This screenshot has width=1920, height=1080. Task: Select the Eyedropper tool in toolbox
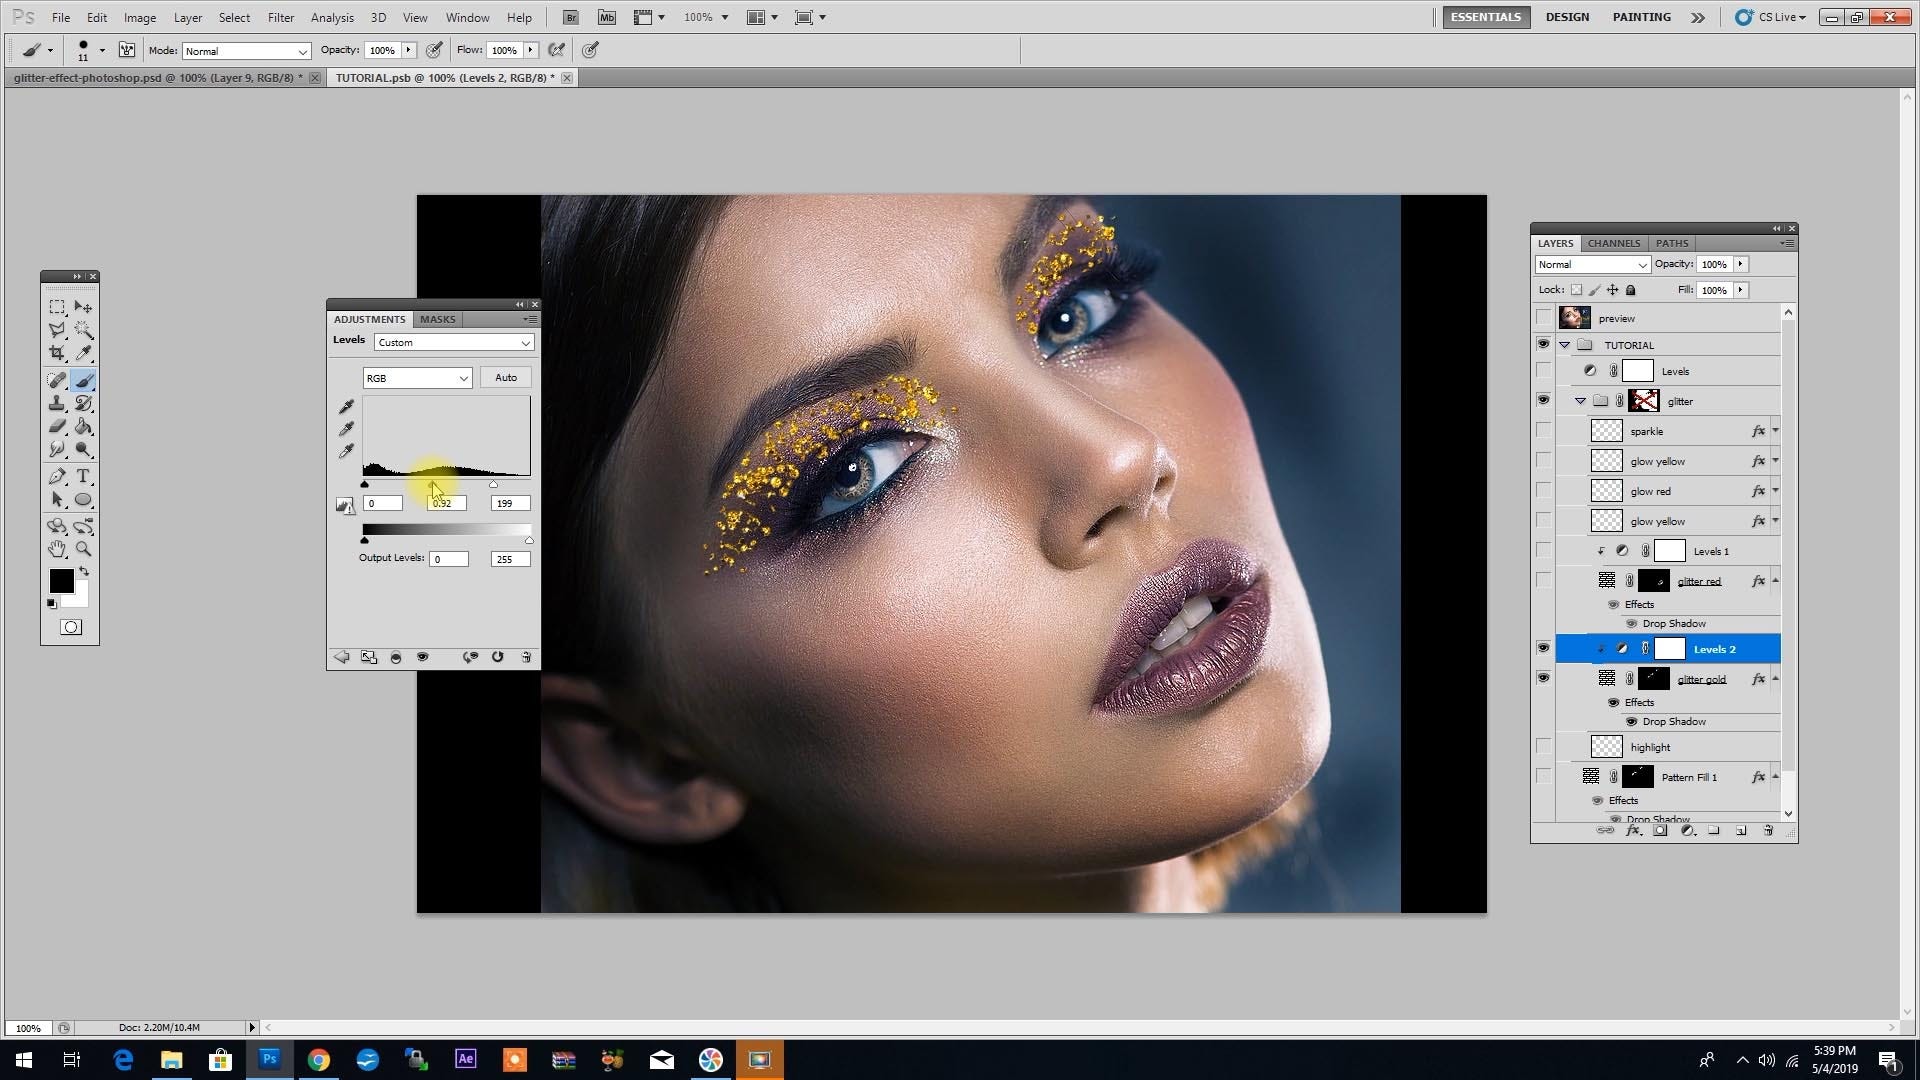pos(84,353)
